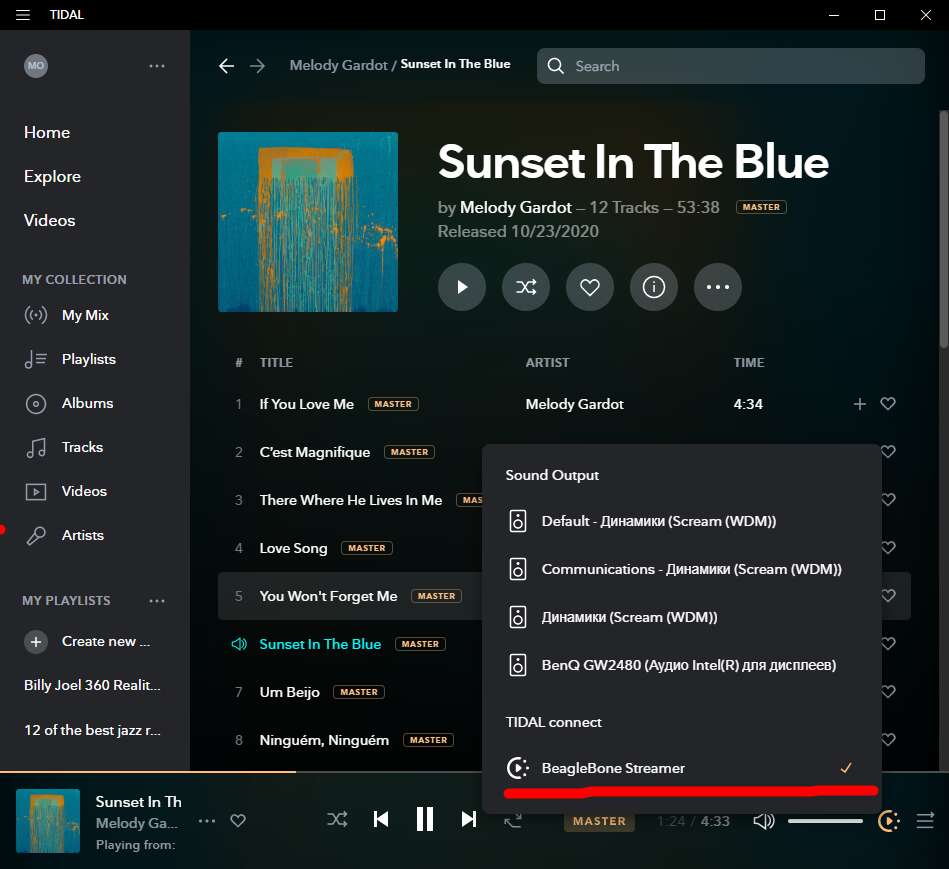Navigate to Explore
The image size is (949, 869).
[53, 176]
